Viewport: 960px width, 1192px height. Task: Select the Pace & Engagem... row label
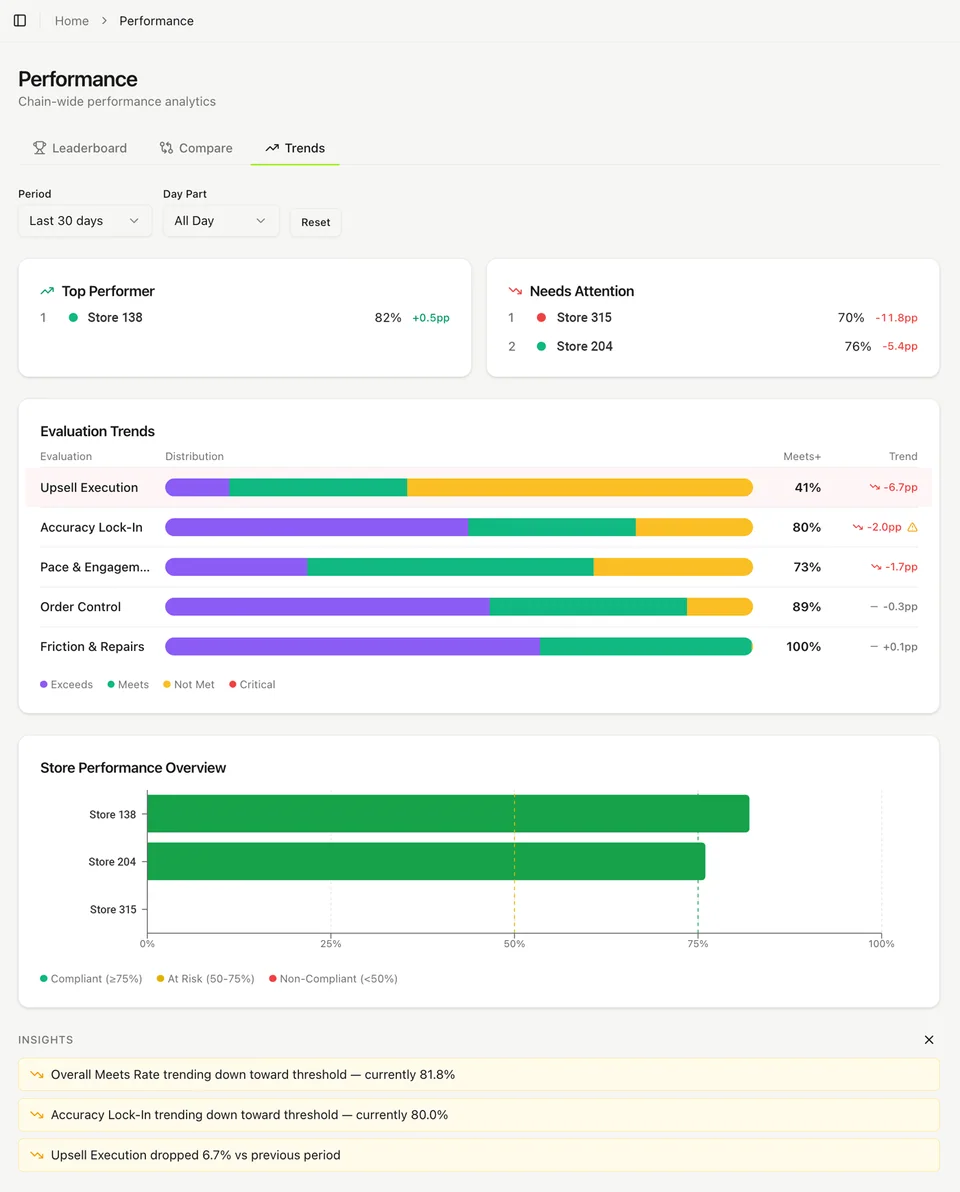[x=95, y=567]
